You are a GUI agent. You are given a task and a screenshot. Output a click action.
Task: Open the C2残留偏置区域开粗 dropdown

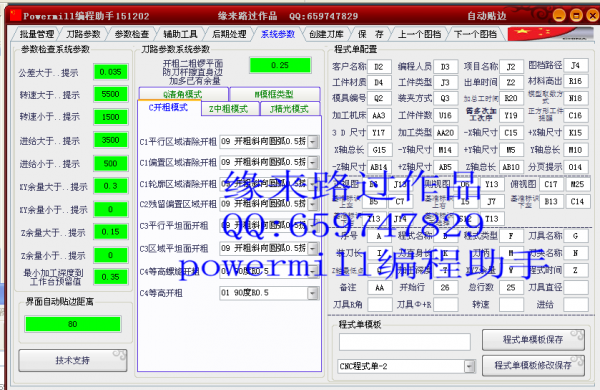[313, 204]
